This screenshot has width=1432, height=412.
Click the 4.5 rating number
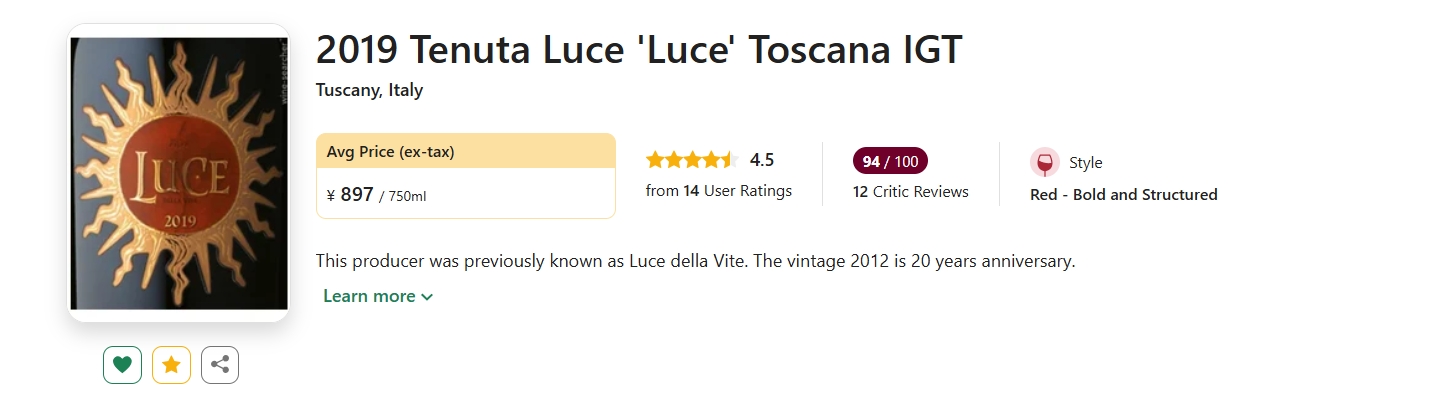pyautogui.click(x=762, y=160)
